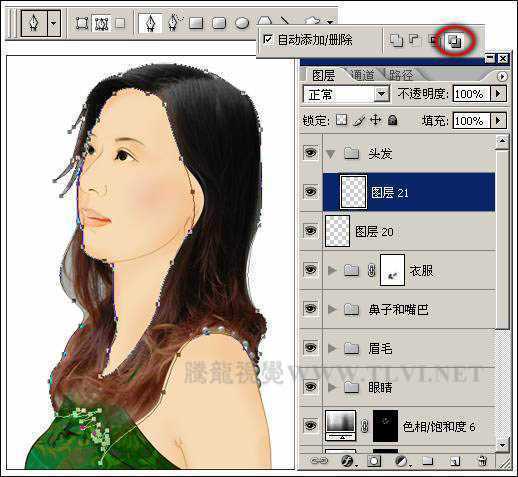Click layers list scroll up arrow
The width and height of the screenshot is (518, 477).
502,142
